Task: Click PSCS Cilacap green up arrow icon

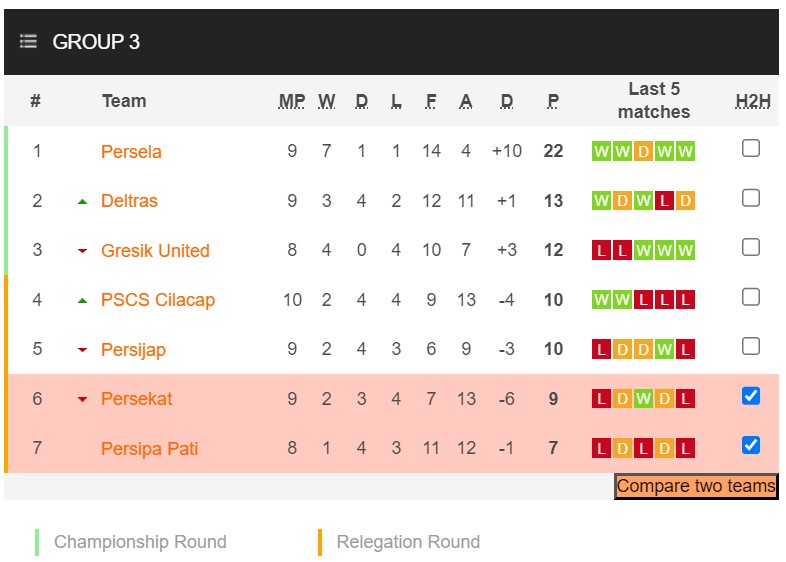Action: pyautogui.click(x=83, y=300)
